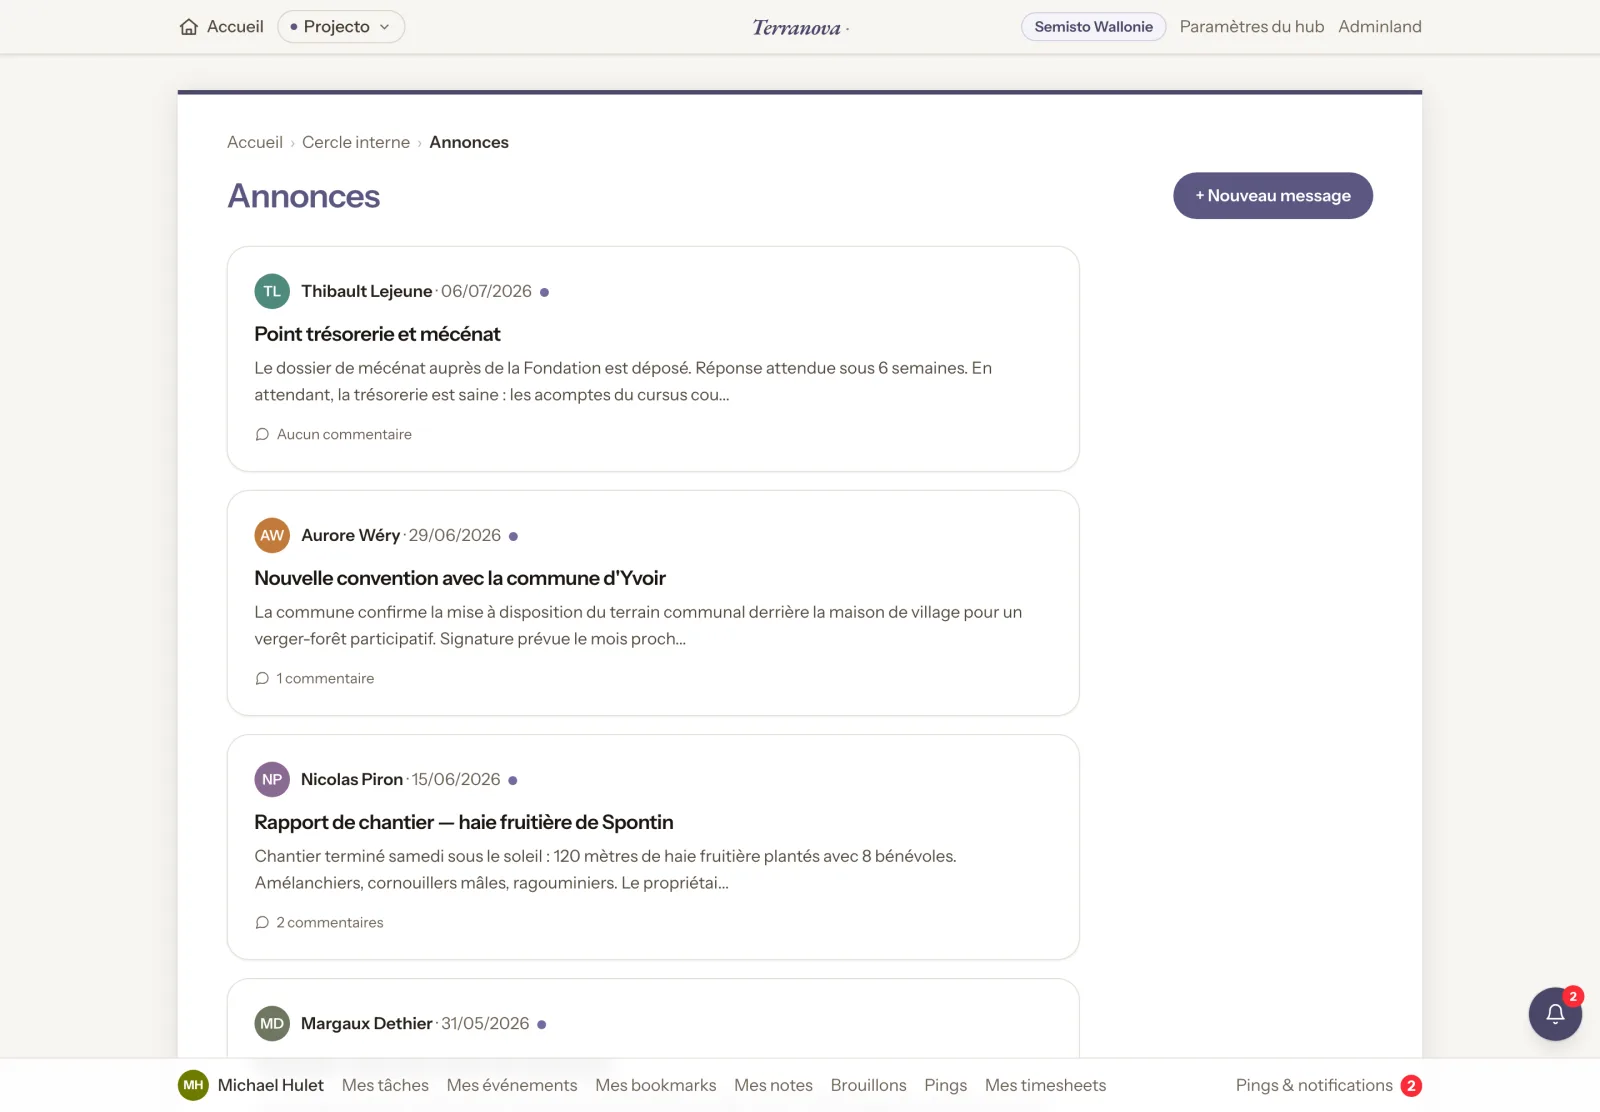The height and width of the screenshot is (1112, 1600).
Task: Click the date 15/06/2026
Action: point(456,779)
